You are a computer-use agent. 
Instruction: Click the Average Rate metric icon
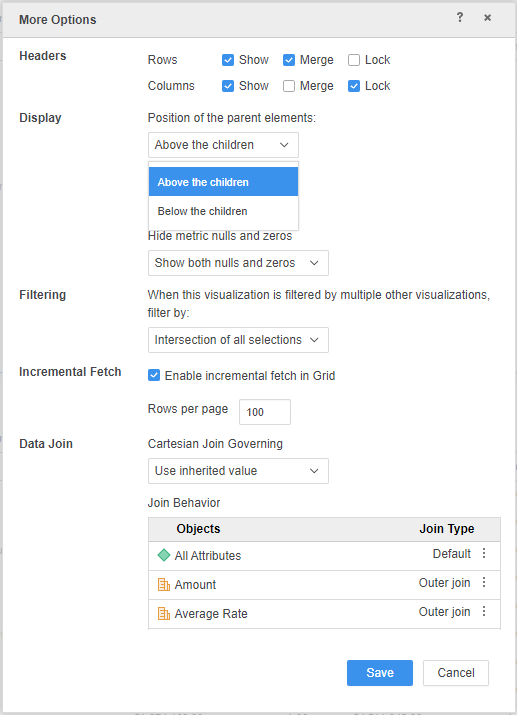pyautogui.click(x=164, y=613)
